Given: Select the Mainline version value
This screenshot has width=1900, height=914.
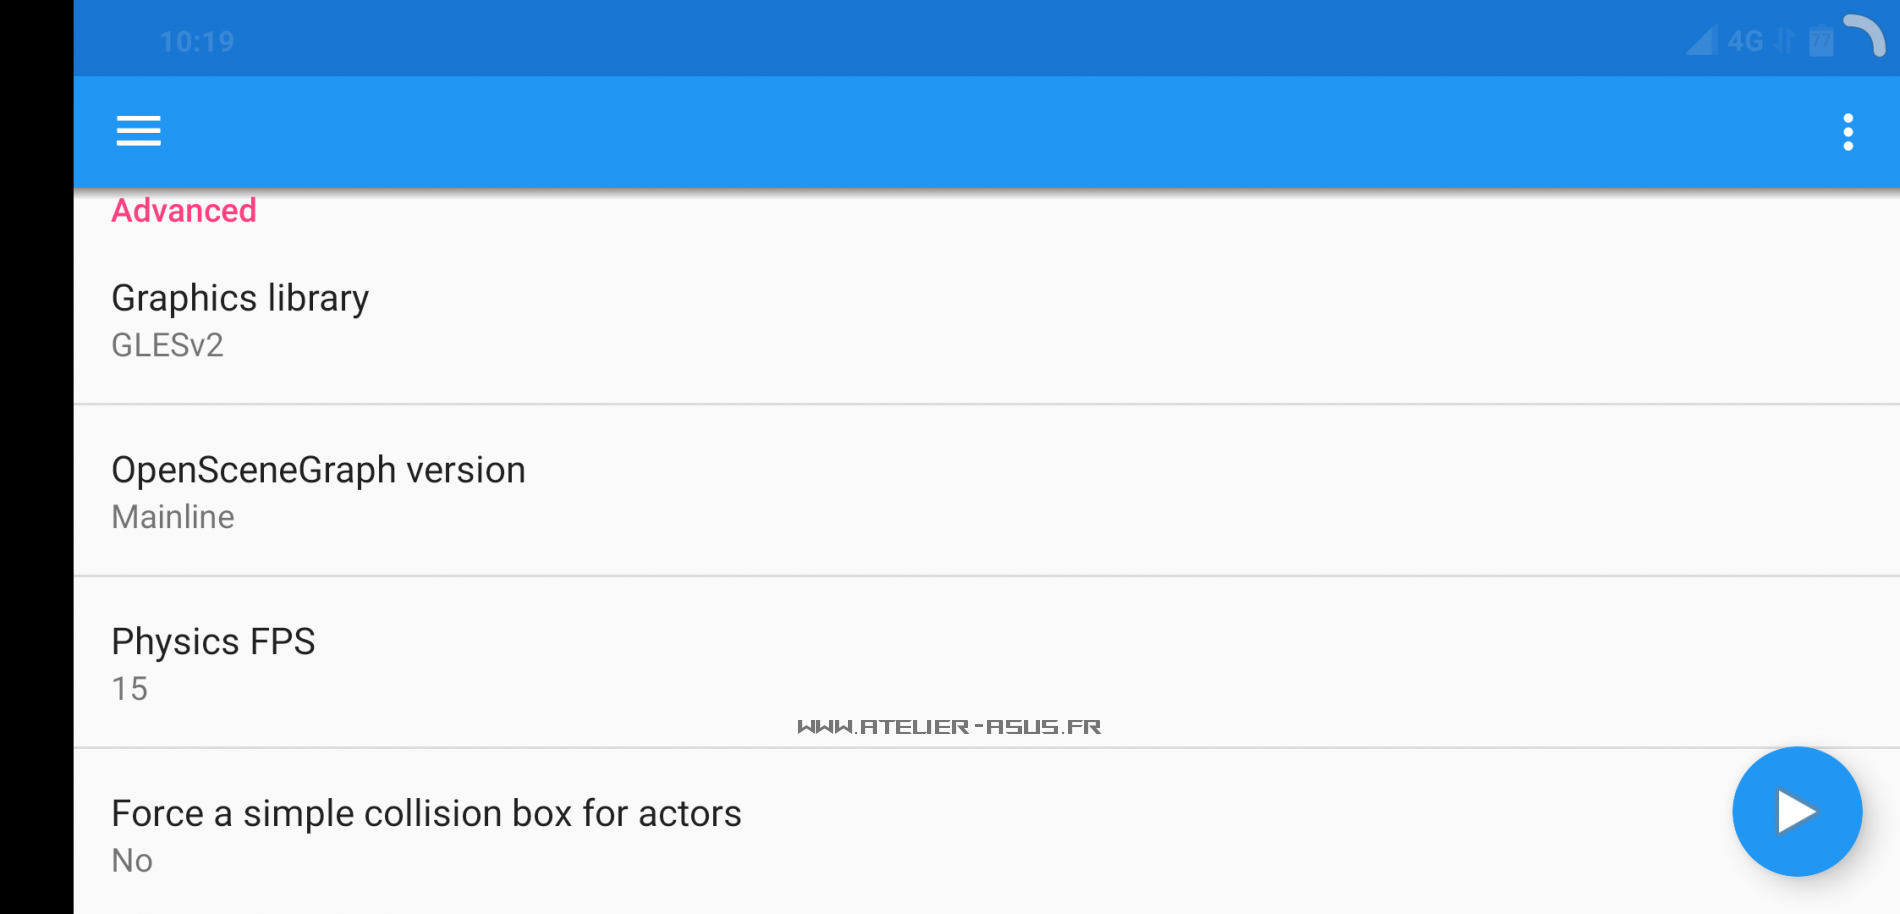Looking at the screenshot, I should coord(173,517).
